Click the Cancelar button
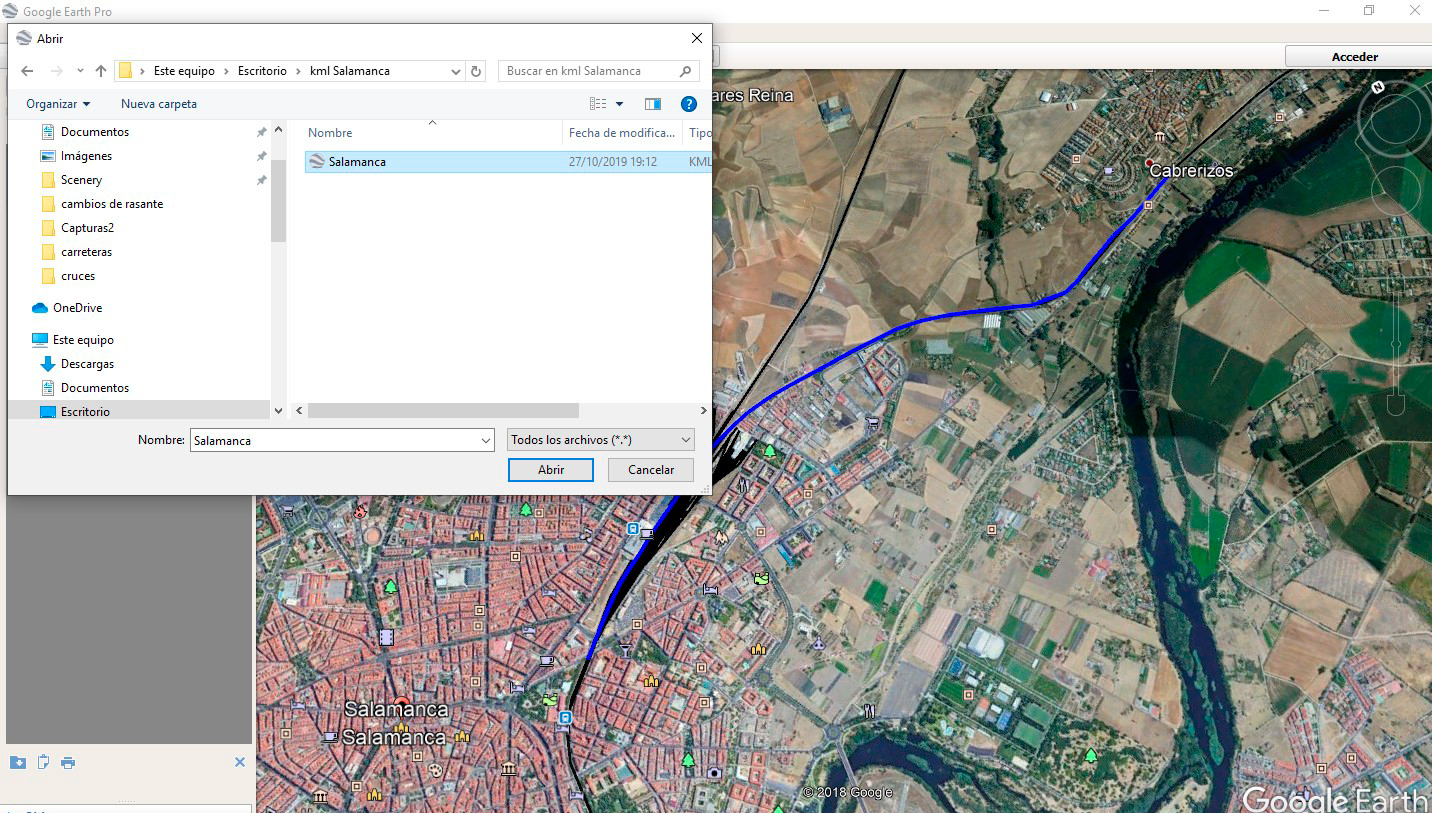 pyautogui.click(x=651, y=470)
